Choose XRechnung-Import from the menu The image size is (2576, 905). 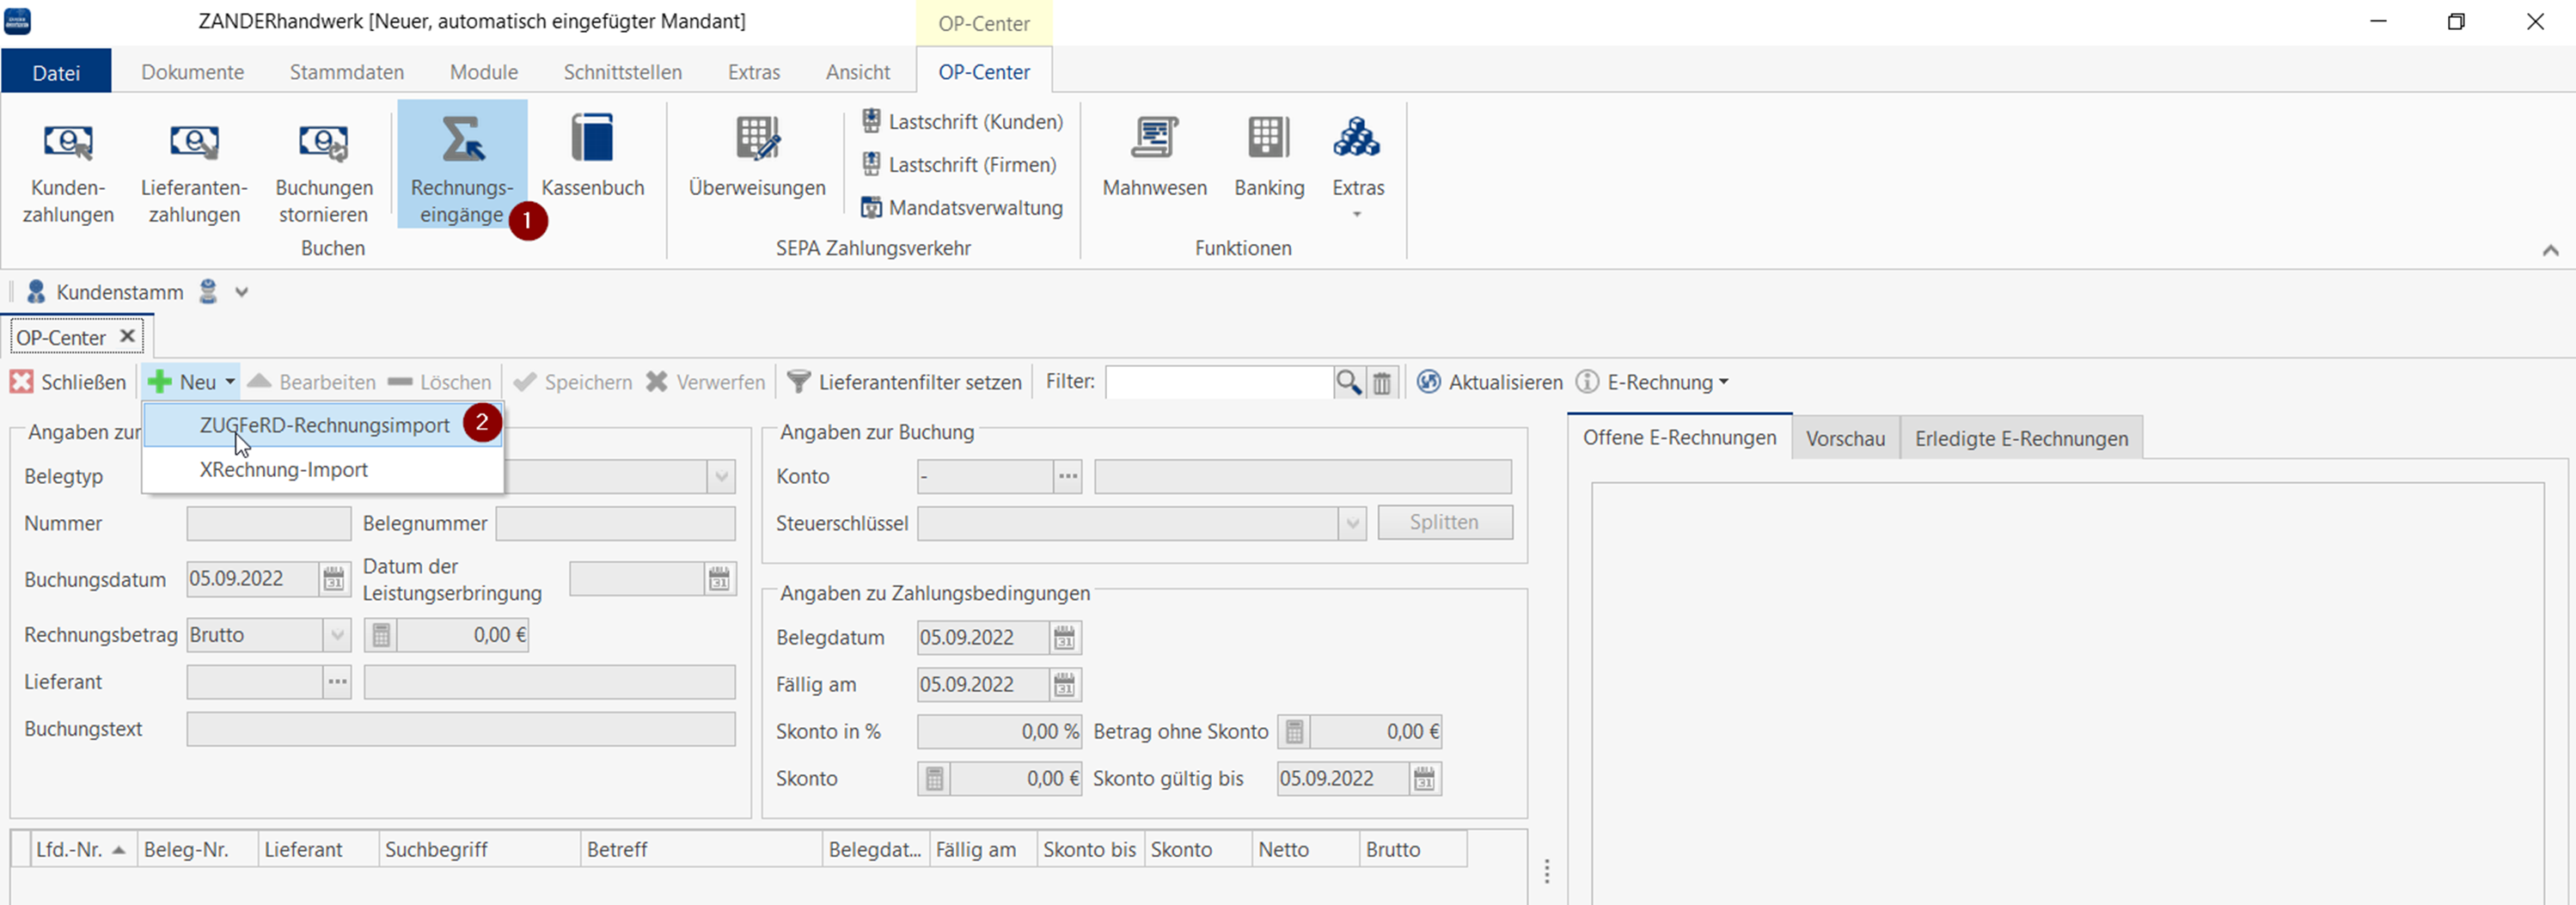click(323, 469)
